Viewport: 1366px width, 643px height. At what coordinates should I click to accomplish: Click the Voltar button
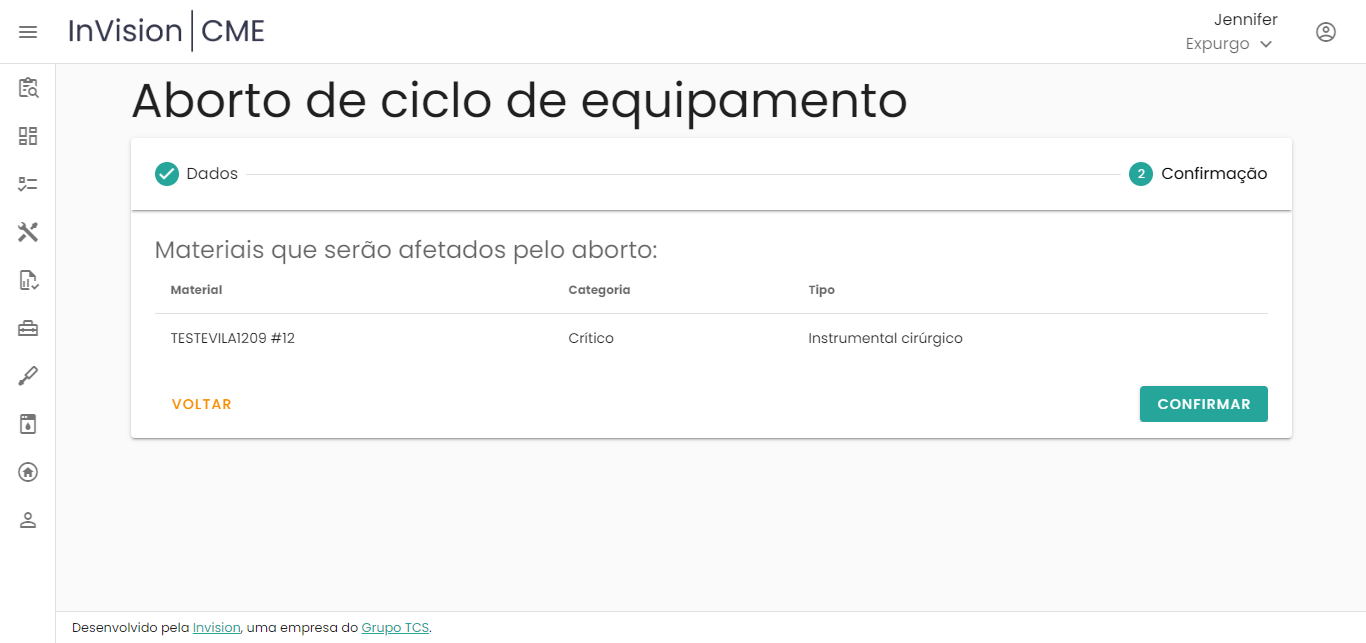coord(202,405)
